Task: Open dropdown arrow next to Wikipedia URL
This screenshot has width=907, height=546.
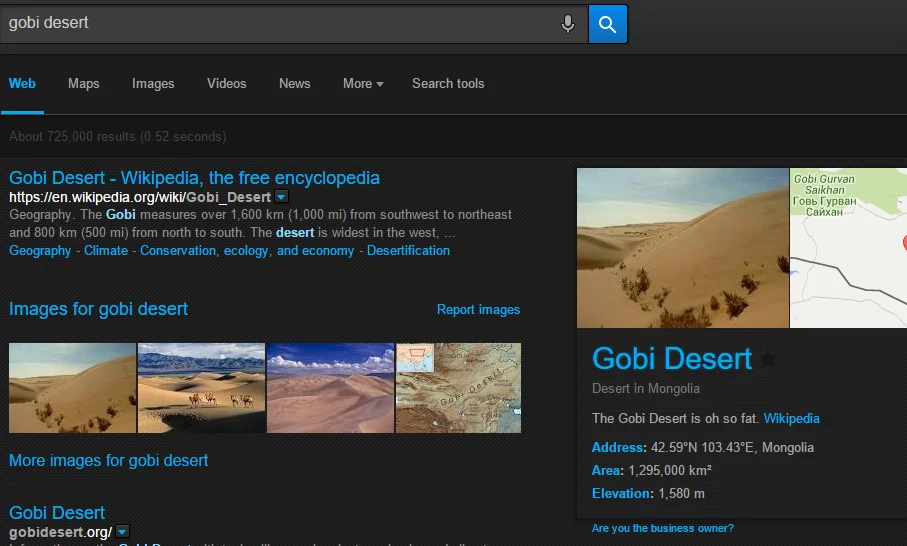Action: tap(281, 197)
